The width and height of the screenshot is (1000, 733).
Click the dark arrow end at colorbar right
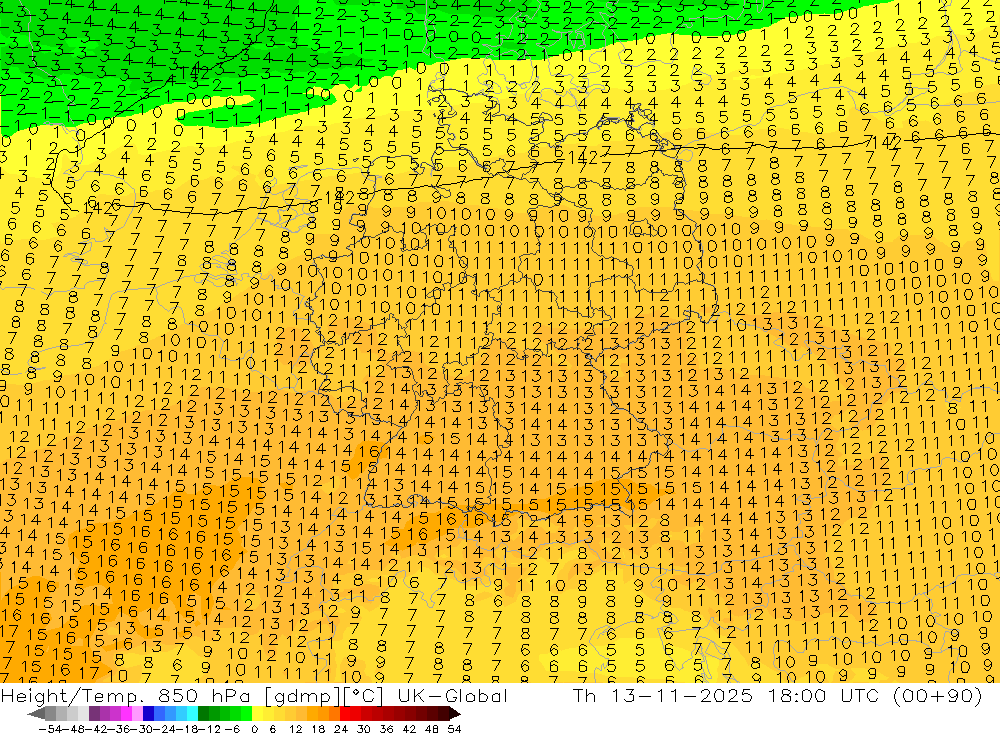[455, 714]
